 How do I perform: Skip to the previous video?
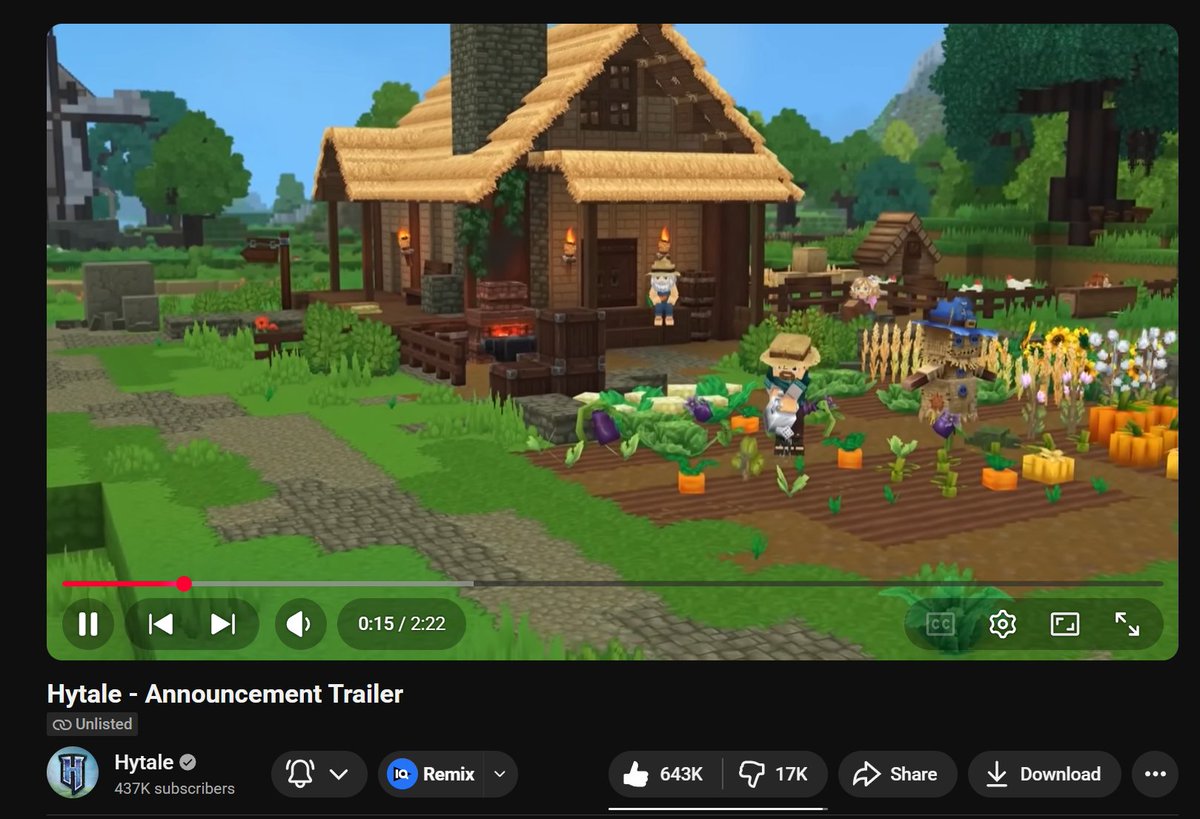(x=161, y=624)
